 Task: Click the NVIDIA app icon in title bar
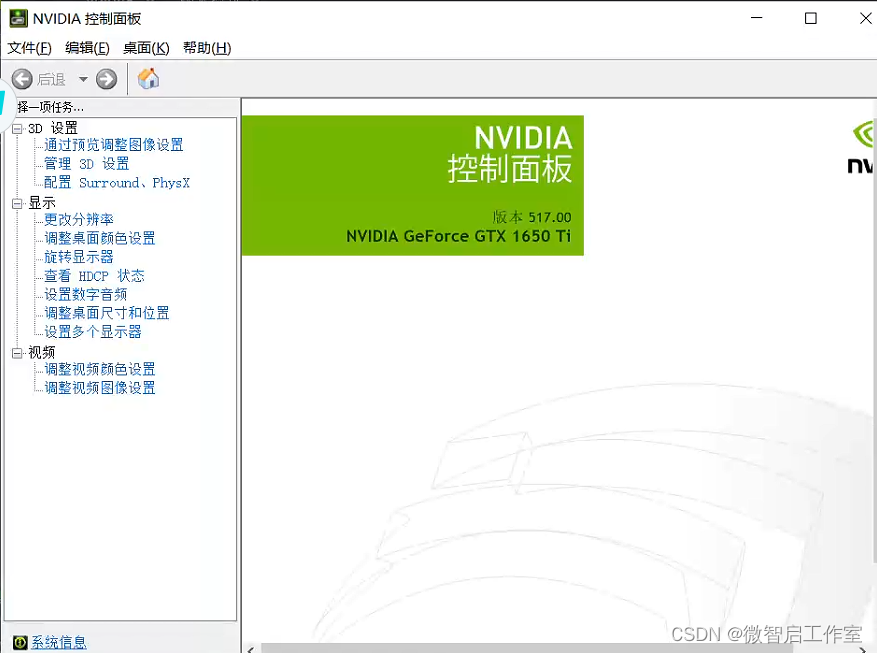[18, 18]
